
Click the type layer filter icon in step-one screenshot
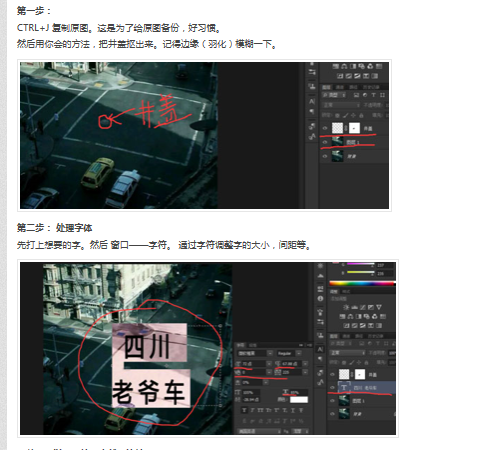pos(374,95)
